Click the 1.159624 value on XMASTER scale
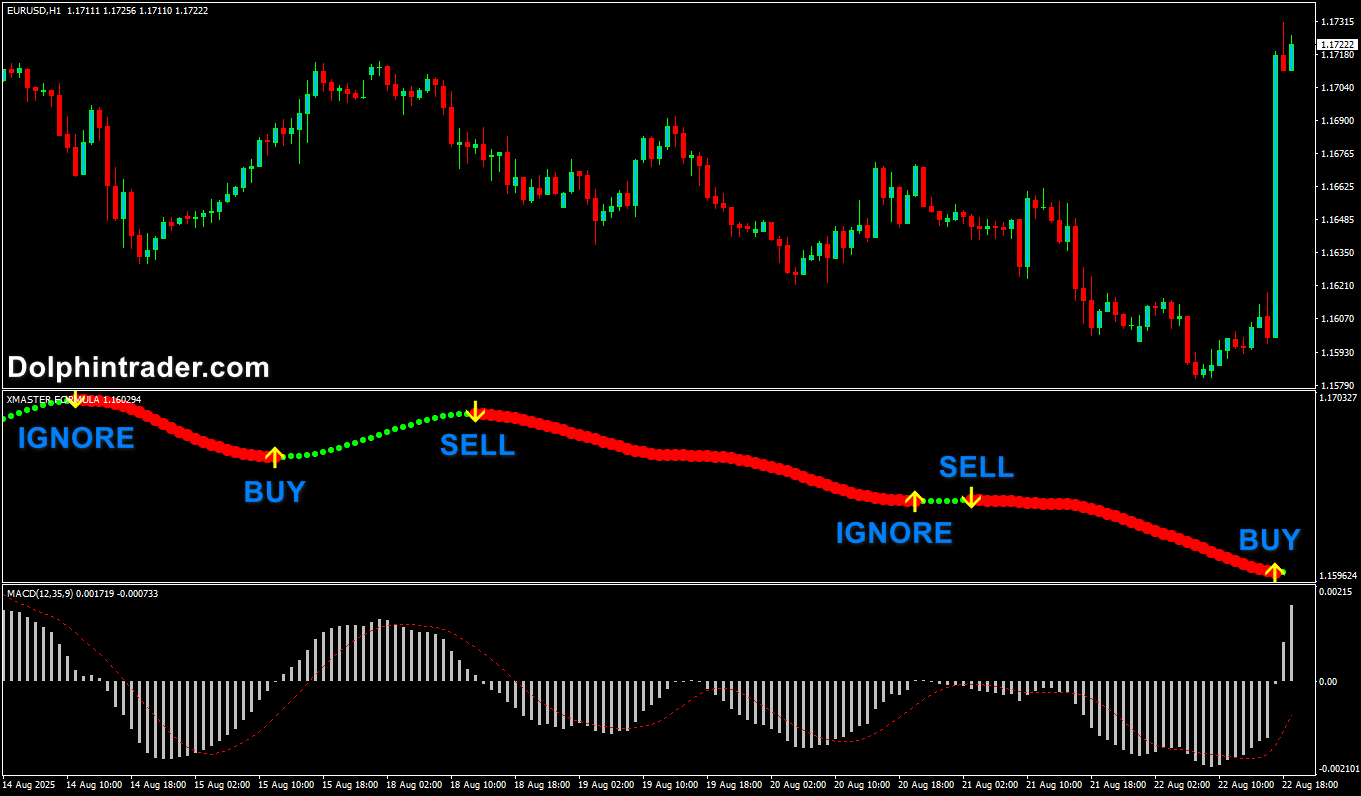The image size is (1361, 796). pos(1337,576)
